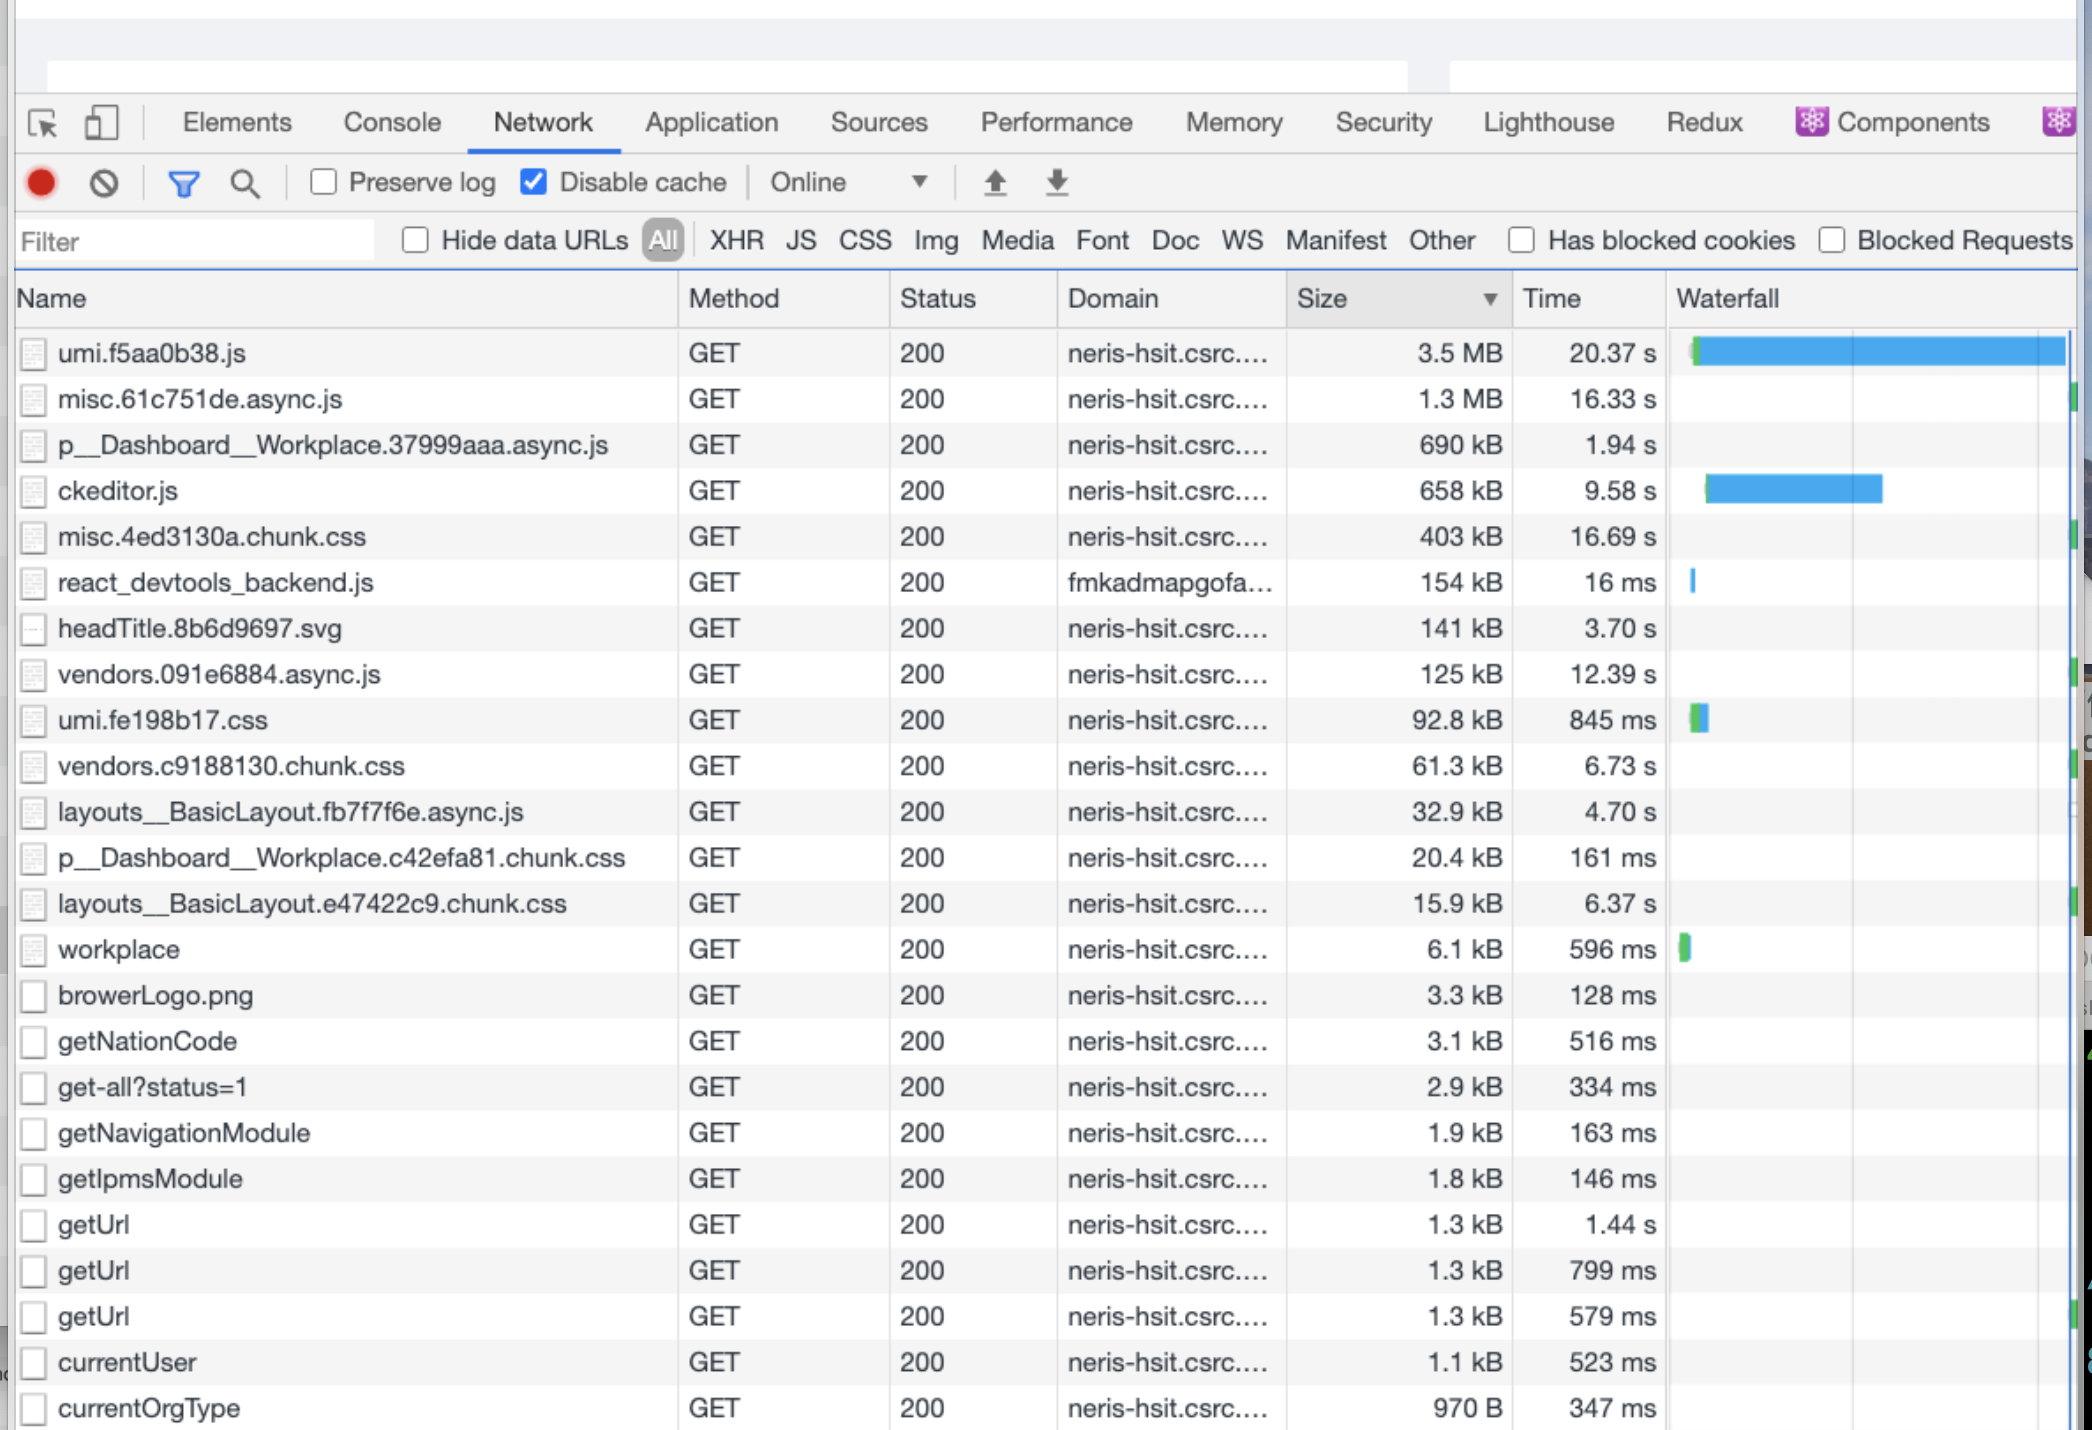Filter requests by XHR type
The image size is (2092, 1430).
[736, 241]
